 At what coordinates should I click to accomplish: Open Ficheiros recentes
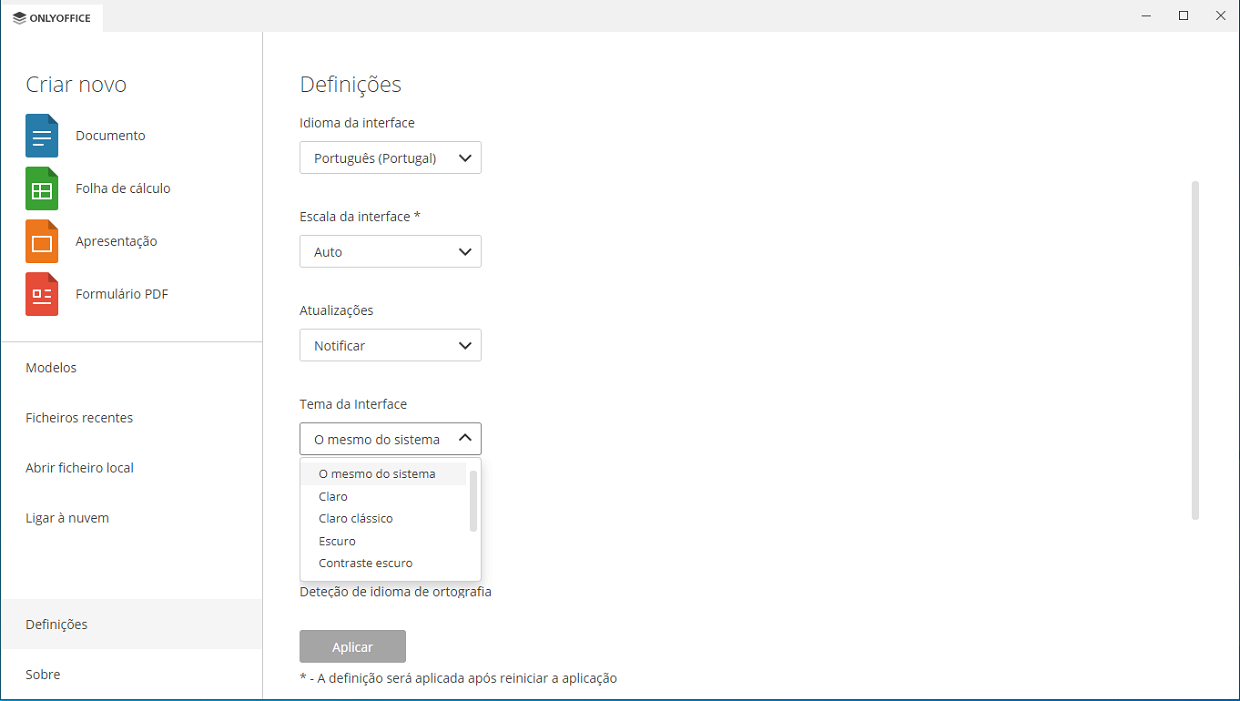coord(131,418)
